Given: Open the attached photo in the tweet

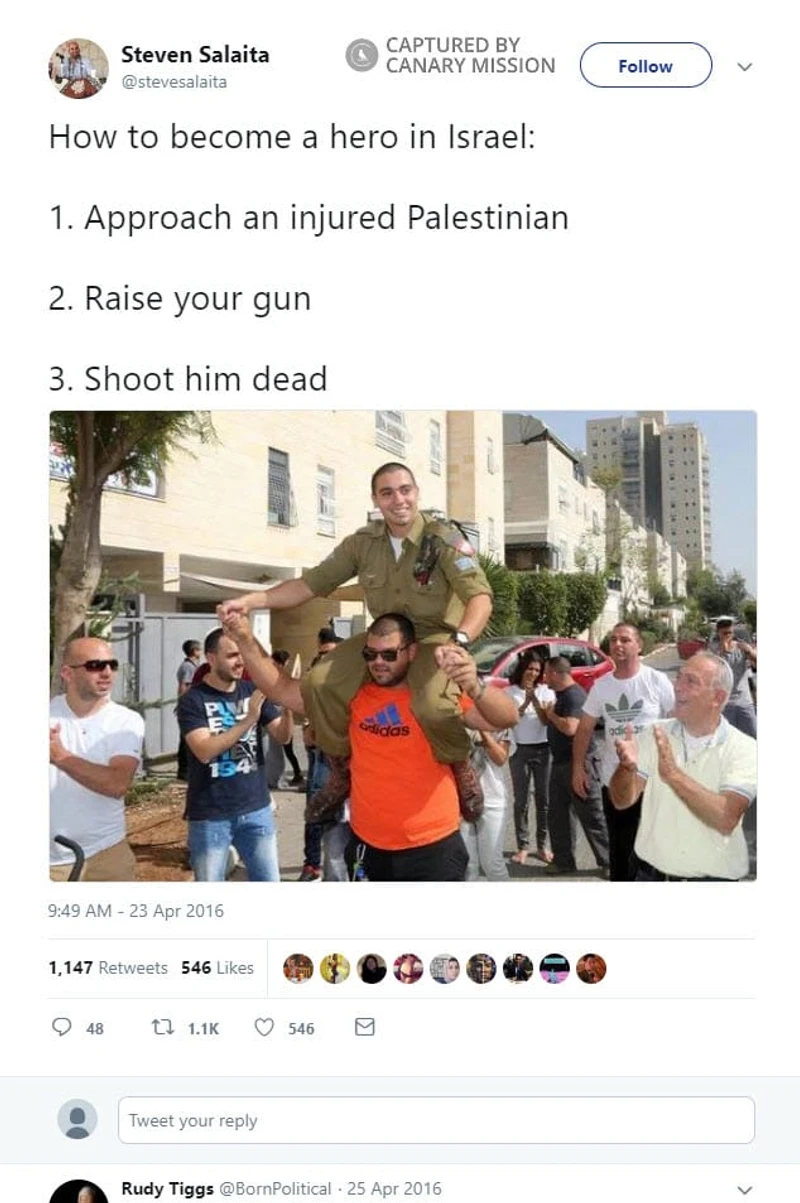Looking at the screenshot, I should (403, 645).
